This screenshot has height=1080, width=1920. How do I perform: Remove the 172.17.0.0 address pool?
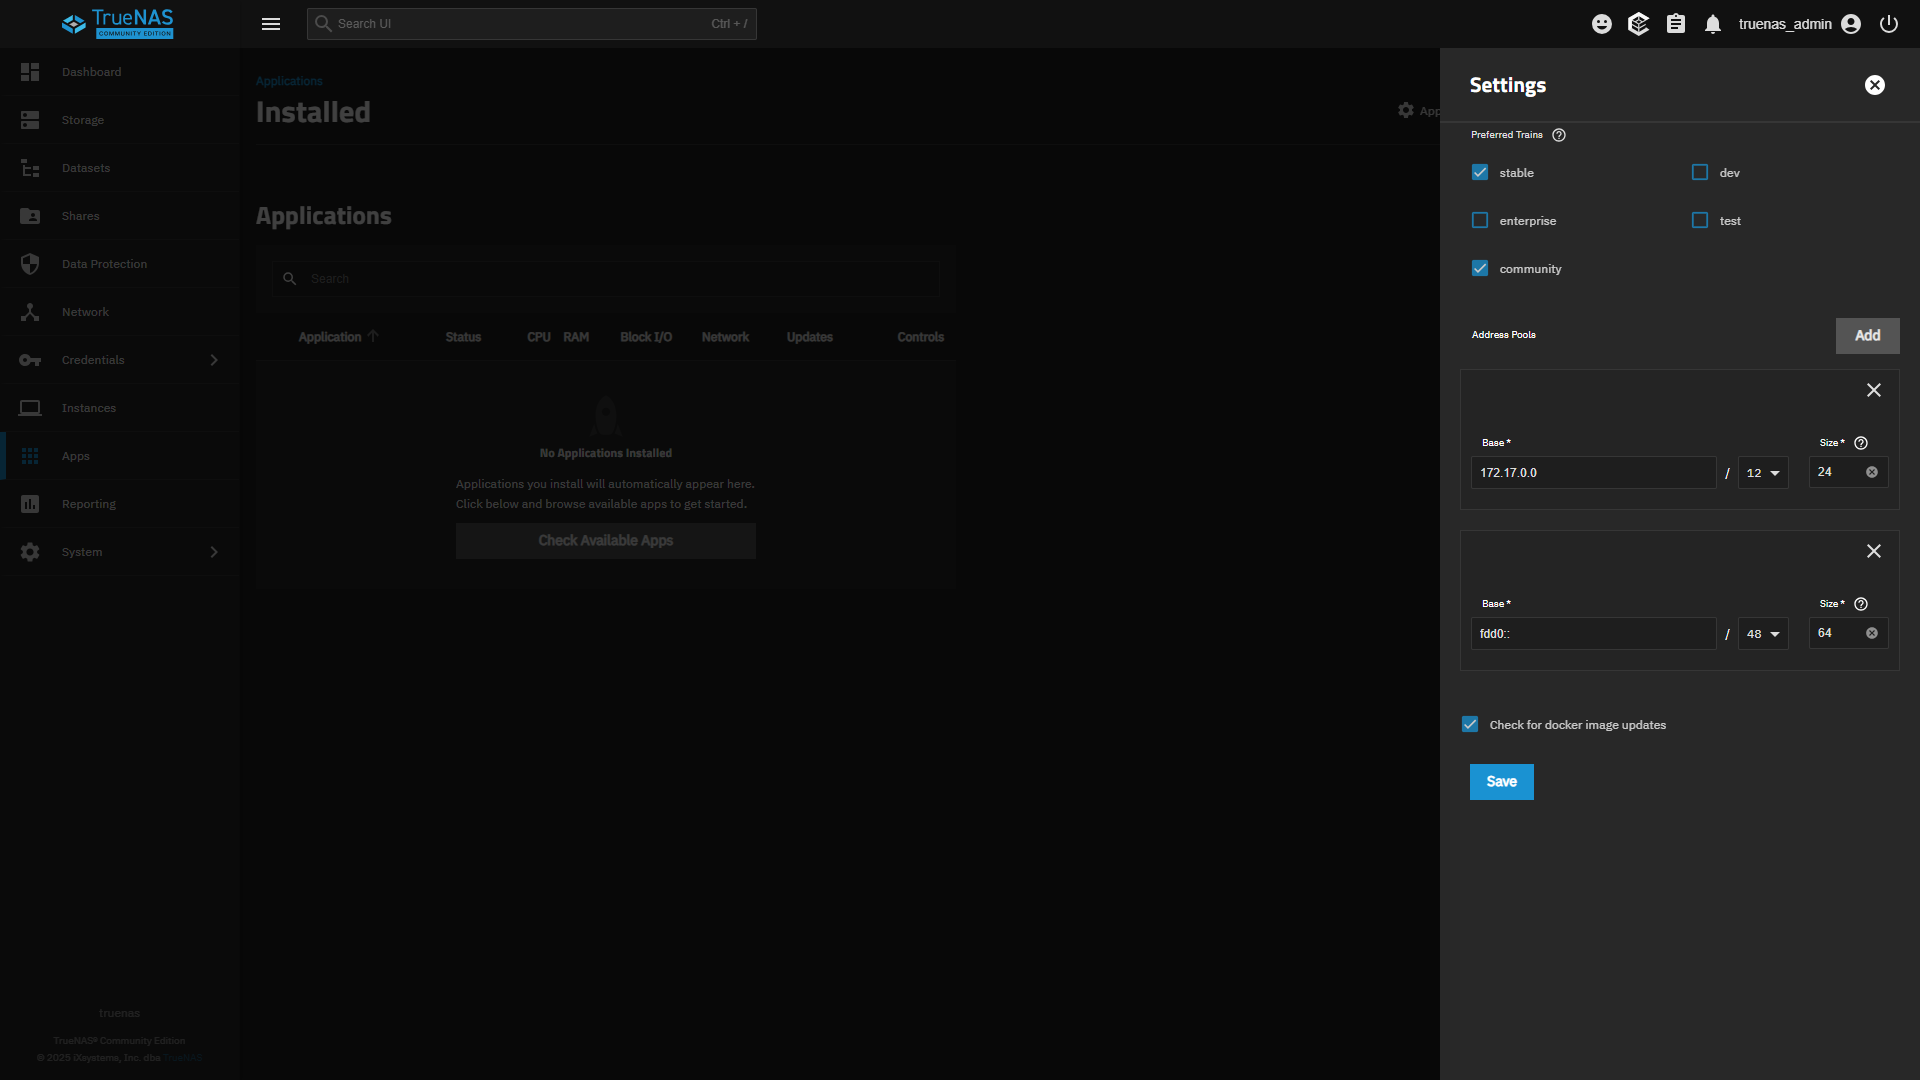tap(1874, 390)
